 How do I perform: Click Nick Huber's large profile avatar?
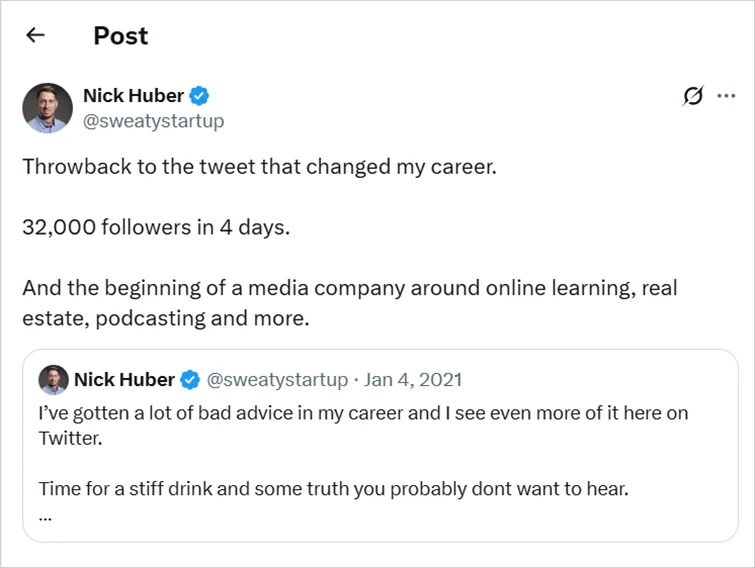pos(47,108)
